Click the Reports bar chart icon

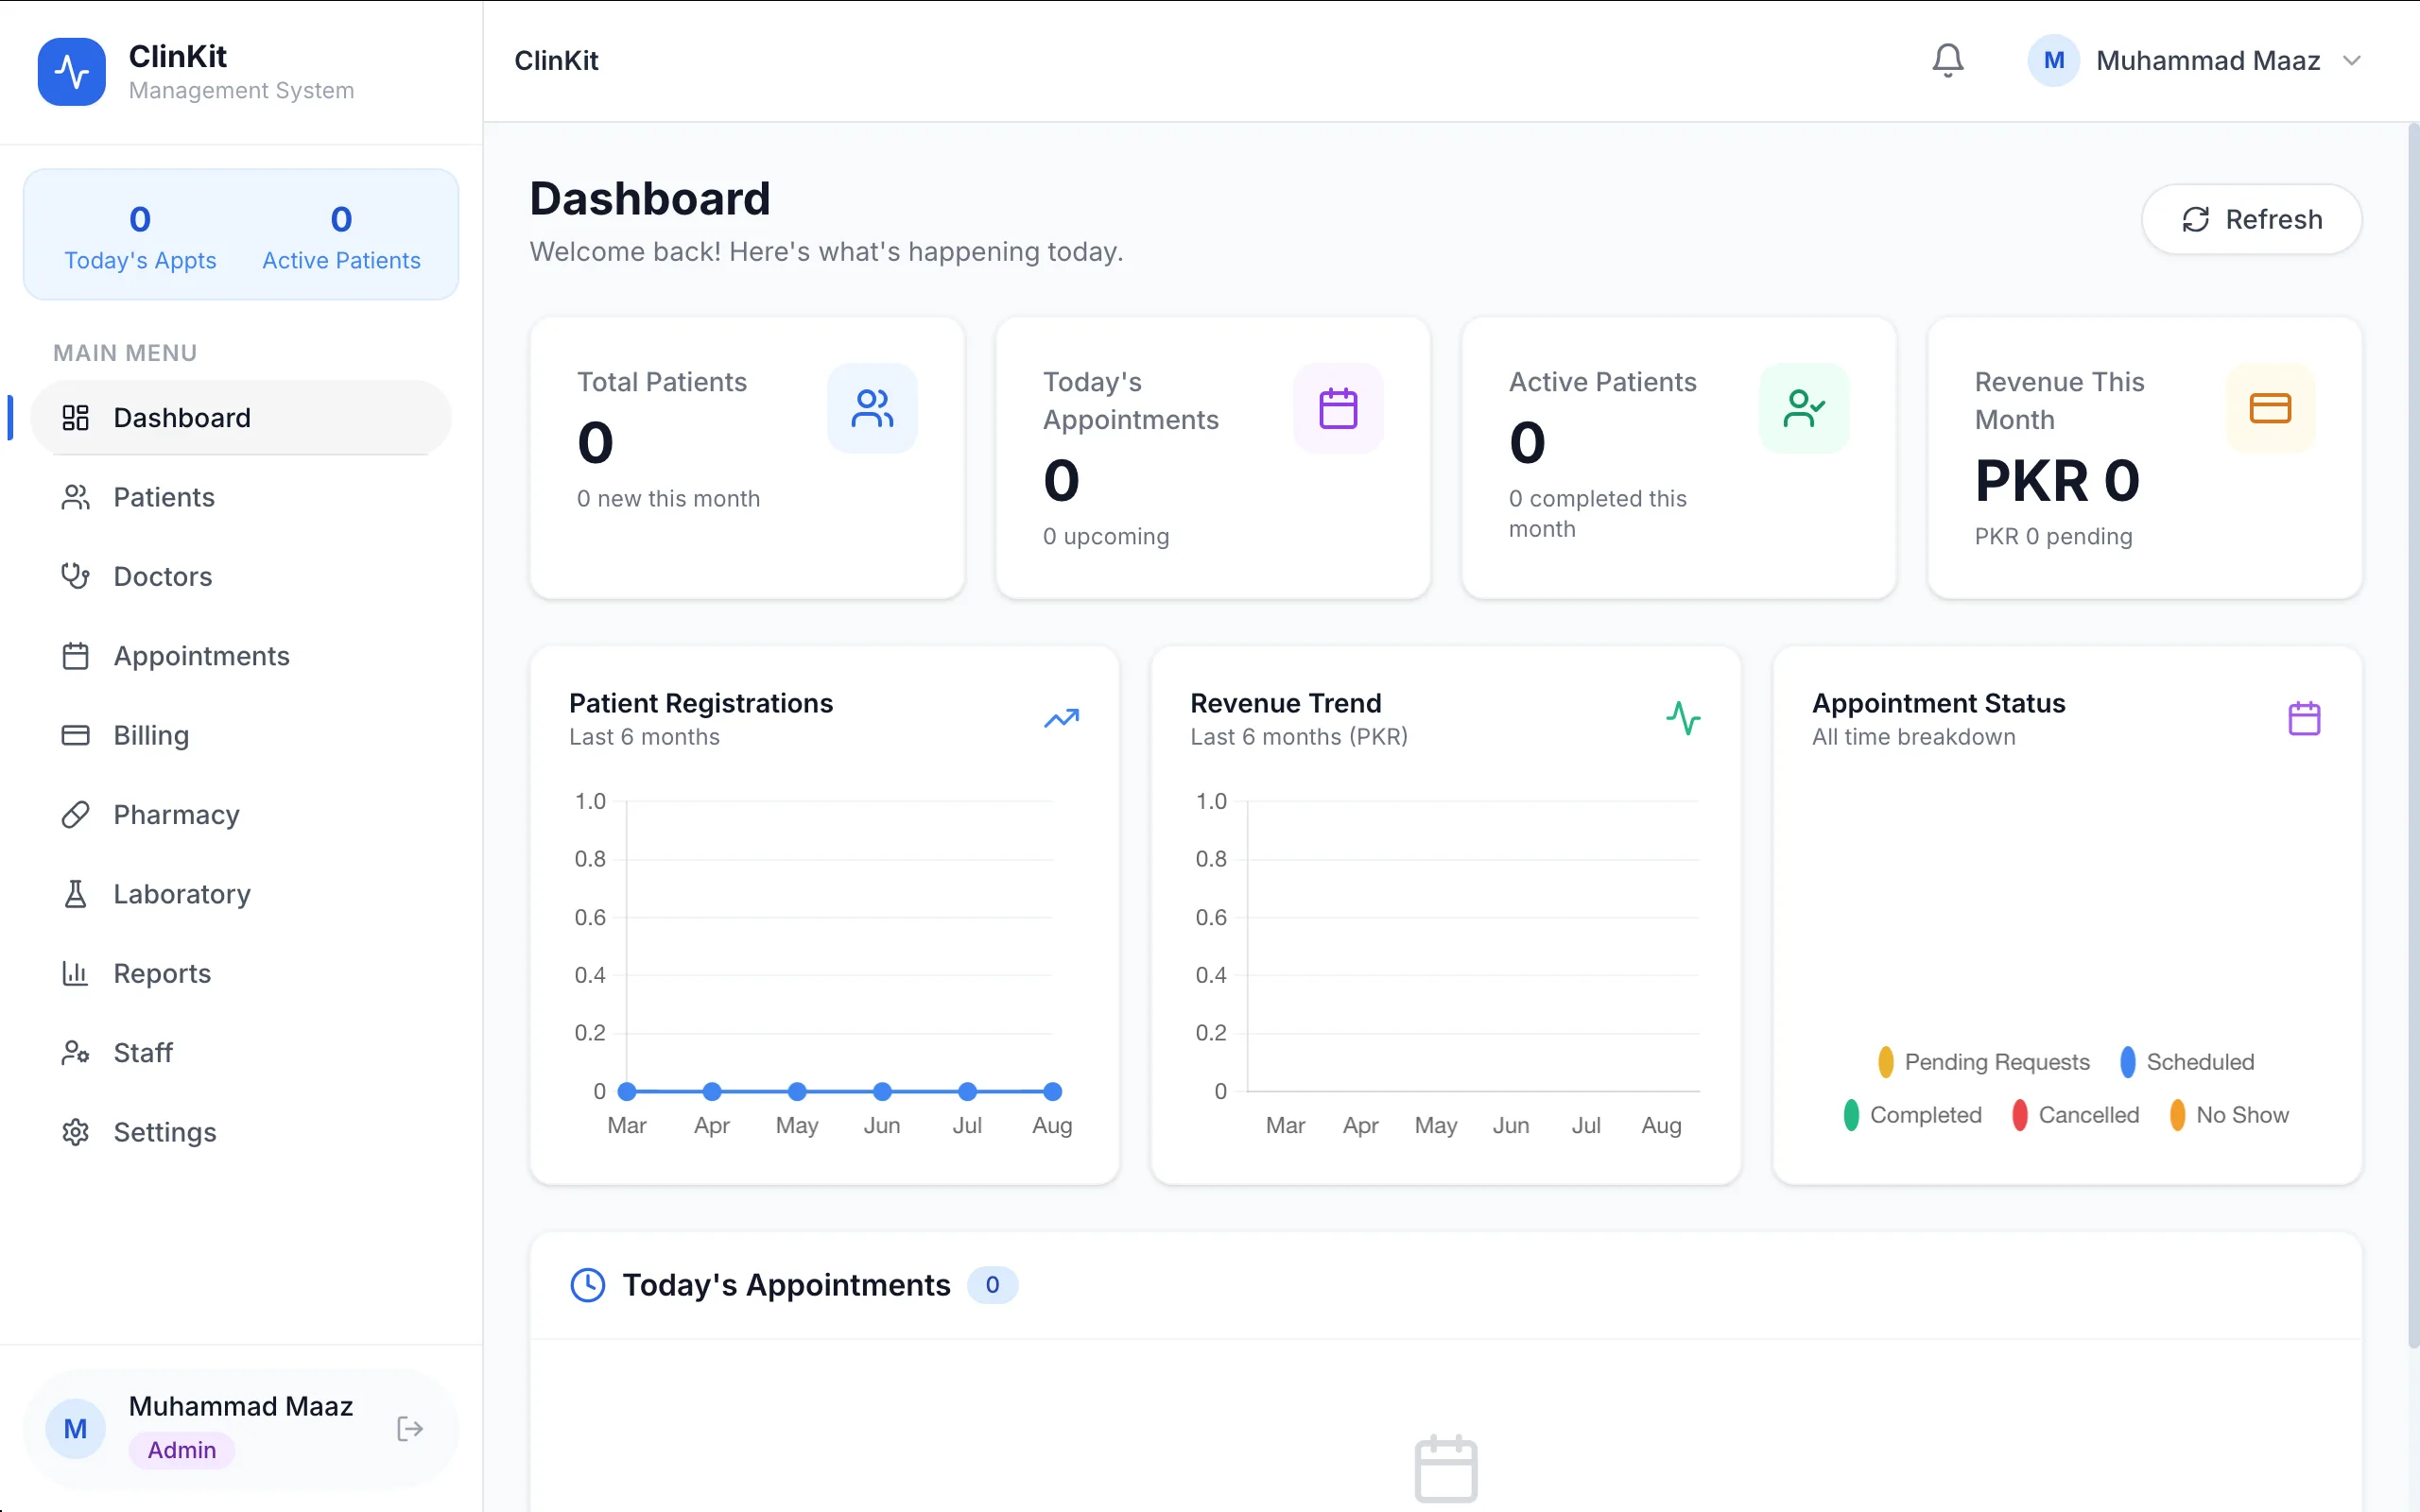(x=75, y=973)
